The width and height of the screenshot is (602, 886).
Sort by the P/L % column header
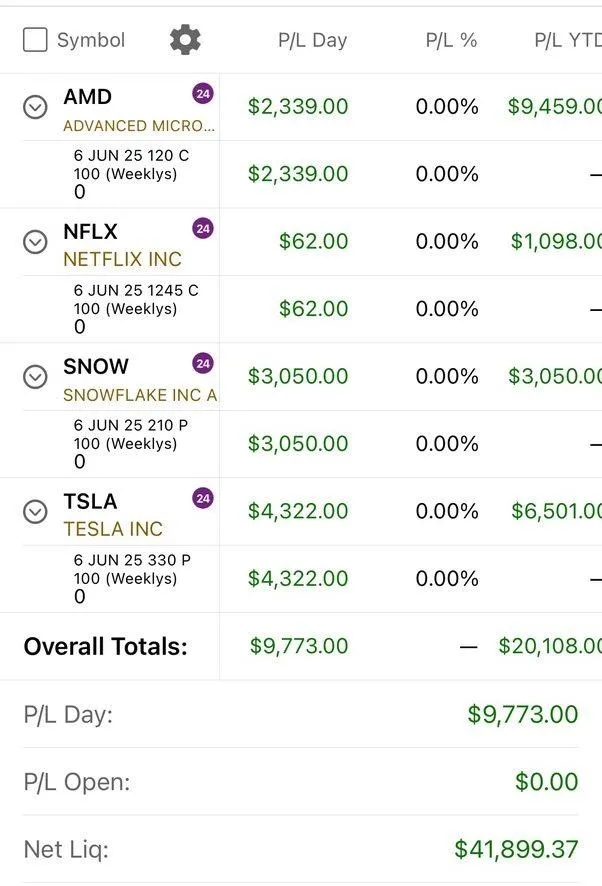pyautogui.click(x=451, y=41)
